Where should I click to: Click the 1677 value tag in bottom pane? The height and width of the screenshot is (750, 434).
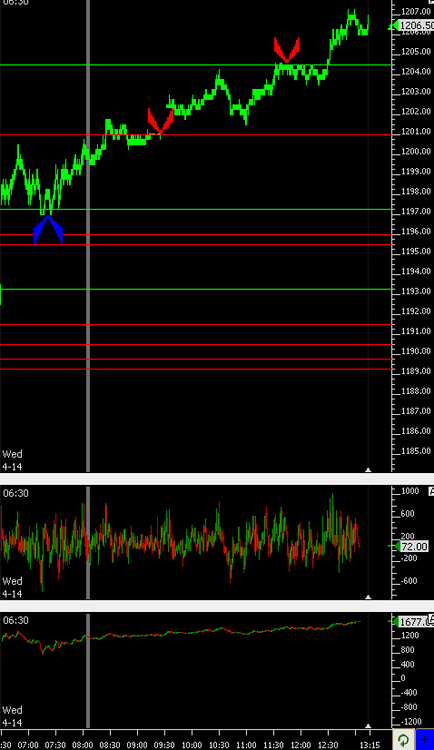click(x=414, y=622)
